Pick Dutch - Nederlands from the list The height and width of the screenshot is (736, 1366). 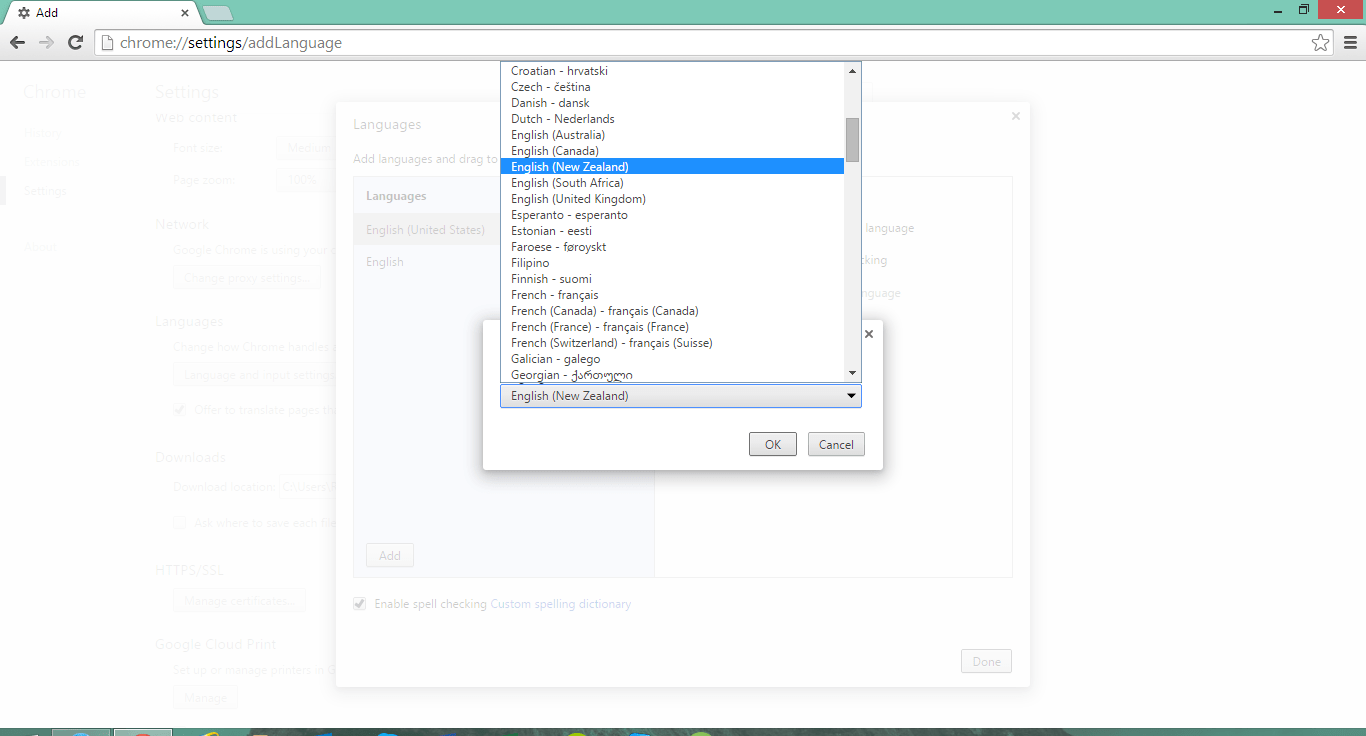coord(672,119)
